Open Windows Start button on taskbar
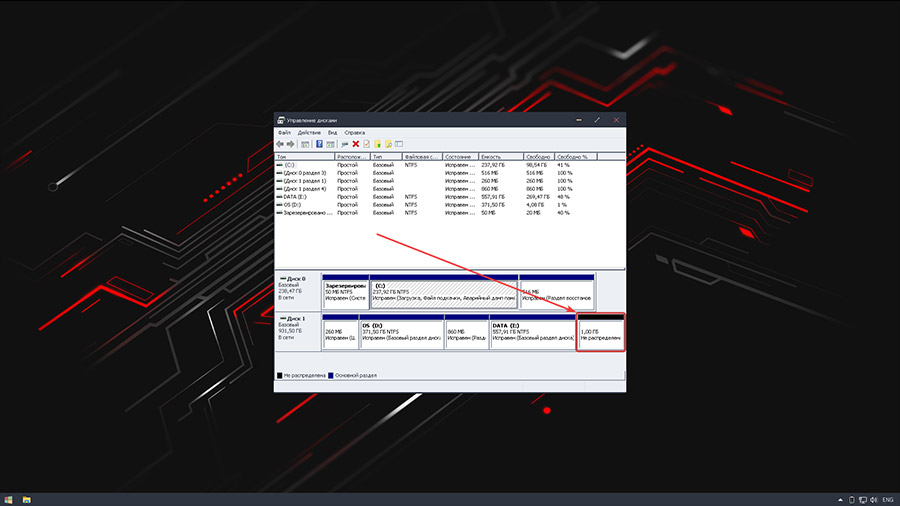The image size is (900, 506). coord(8,498)
